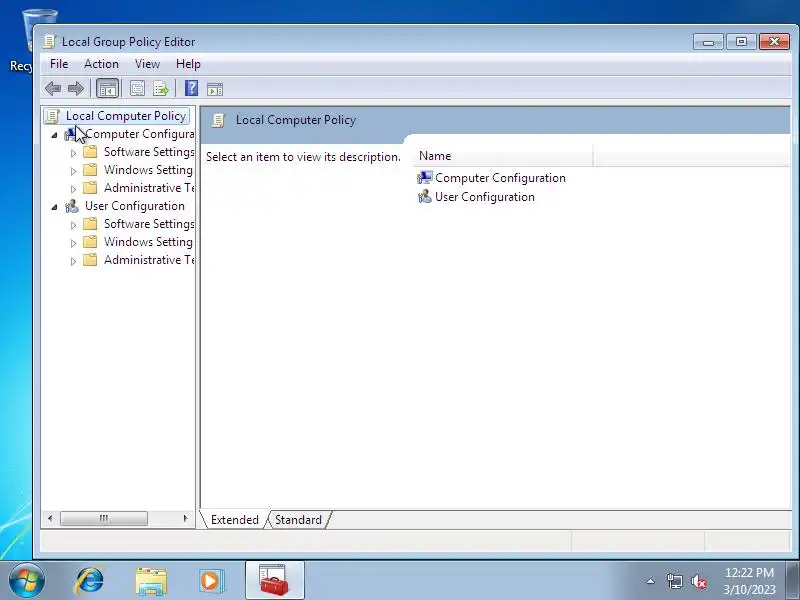Expand Windows Settings under User Configuration
Image resolution: width=800 pixels, height=600 pixels.
pos(73,243)
